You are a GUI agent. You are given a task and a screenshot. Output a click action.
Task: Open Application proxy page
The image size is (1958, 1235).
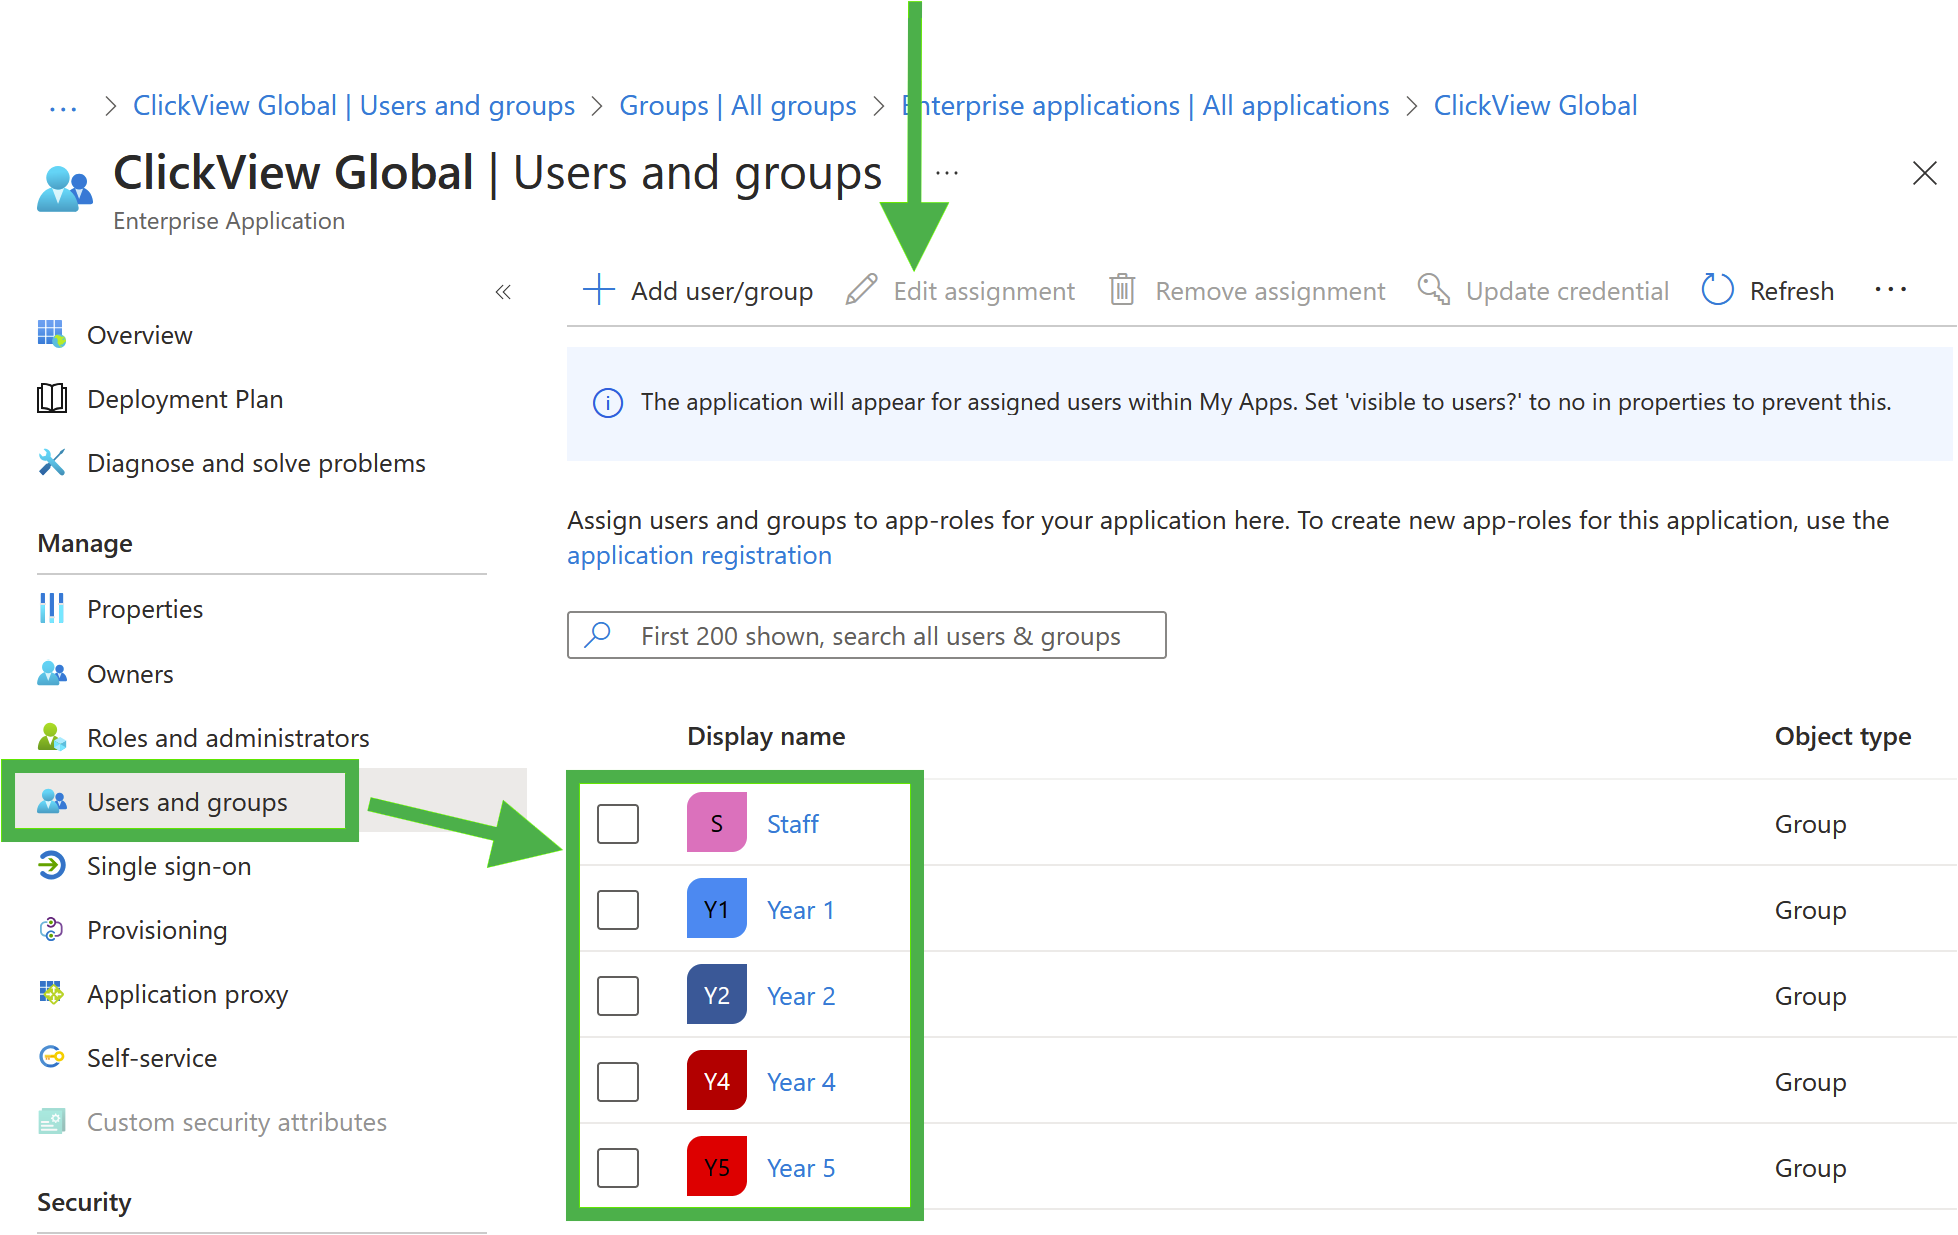[187, 994]
